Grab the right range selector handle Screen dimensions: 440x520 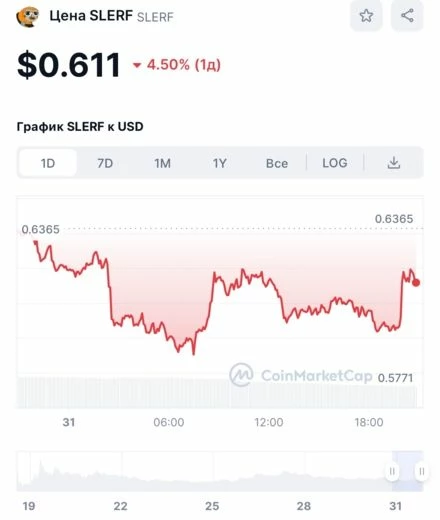coord(421,471)
